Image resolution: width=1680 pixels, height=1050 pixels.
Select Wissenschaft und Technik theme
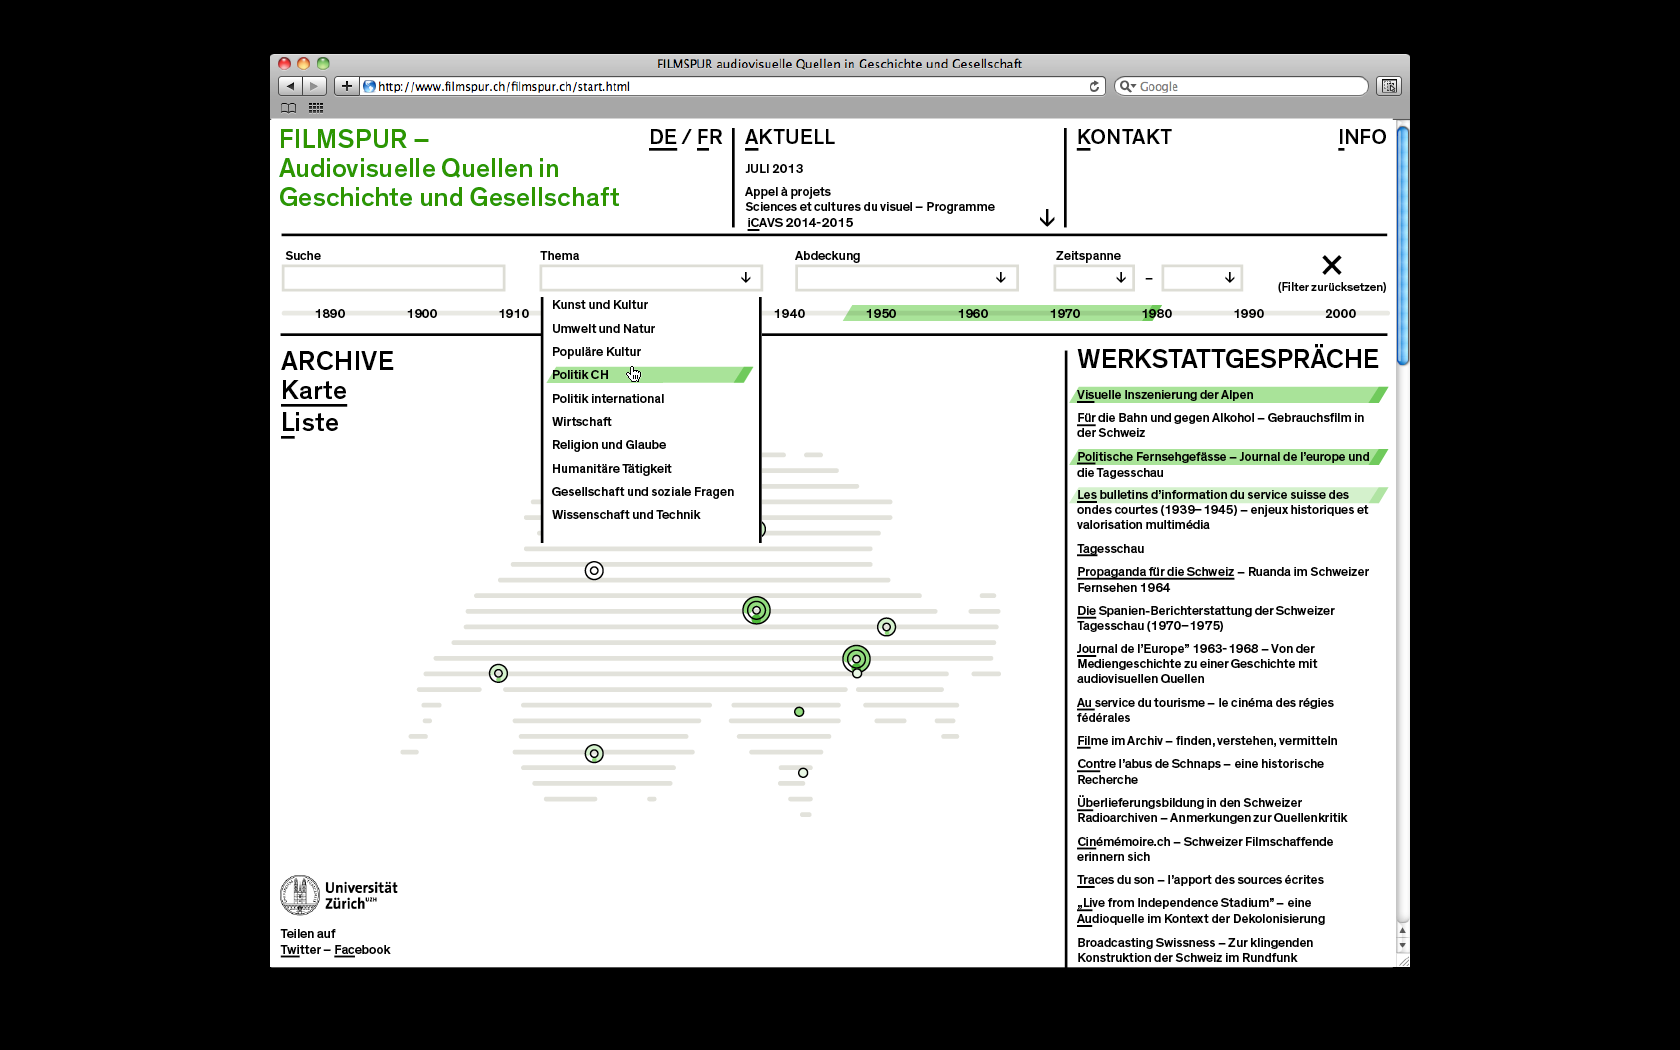coord(626,515)
